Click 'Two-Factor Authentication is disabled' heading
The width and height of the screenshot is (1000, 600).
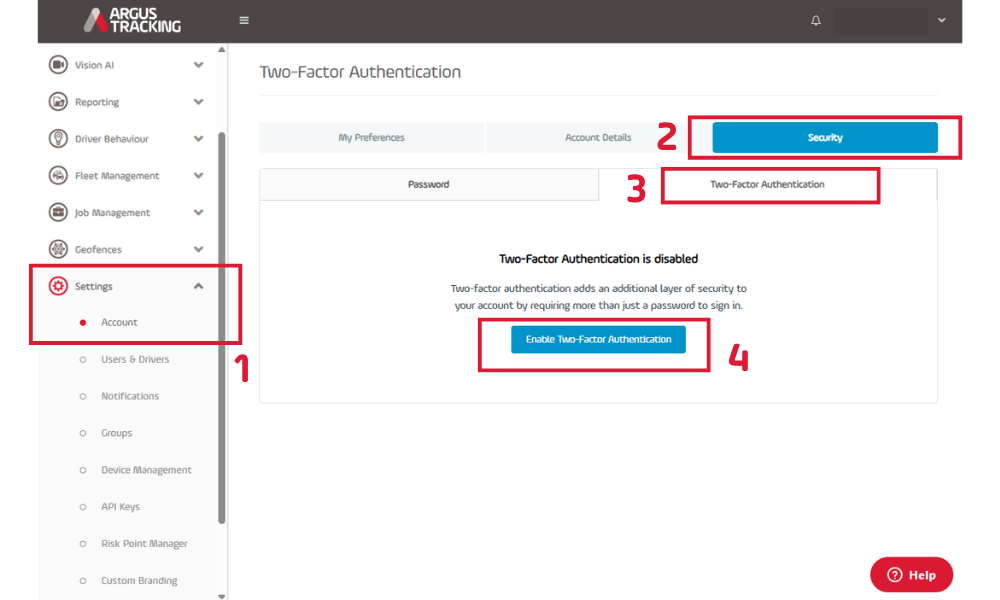[598, 259]
